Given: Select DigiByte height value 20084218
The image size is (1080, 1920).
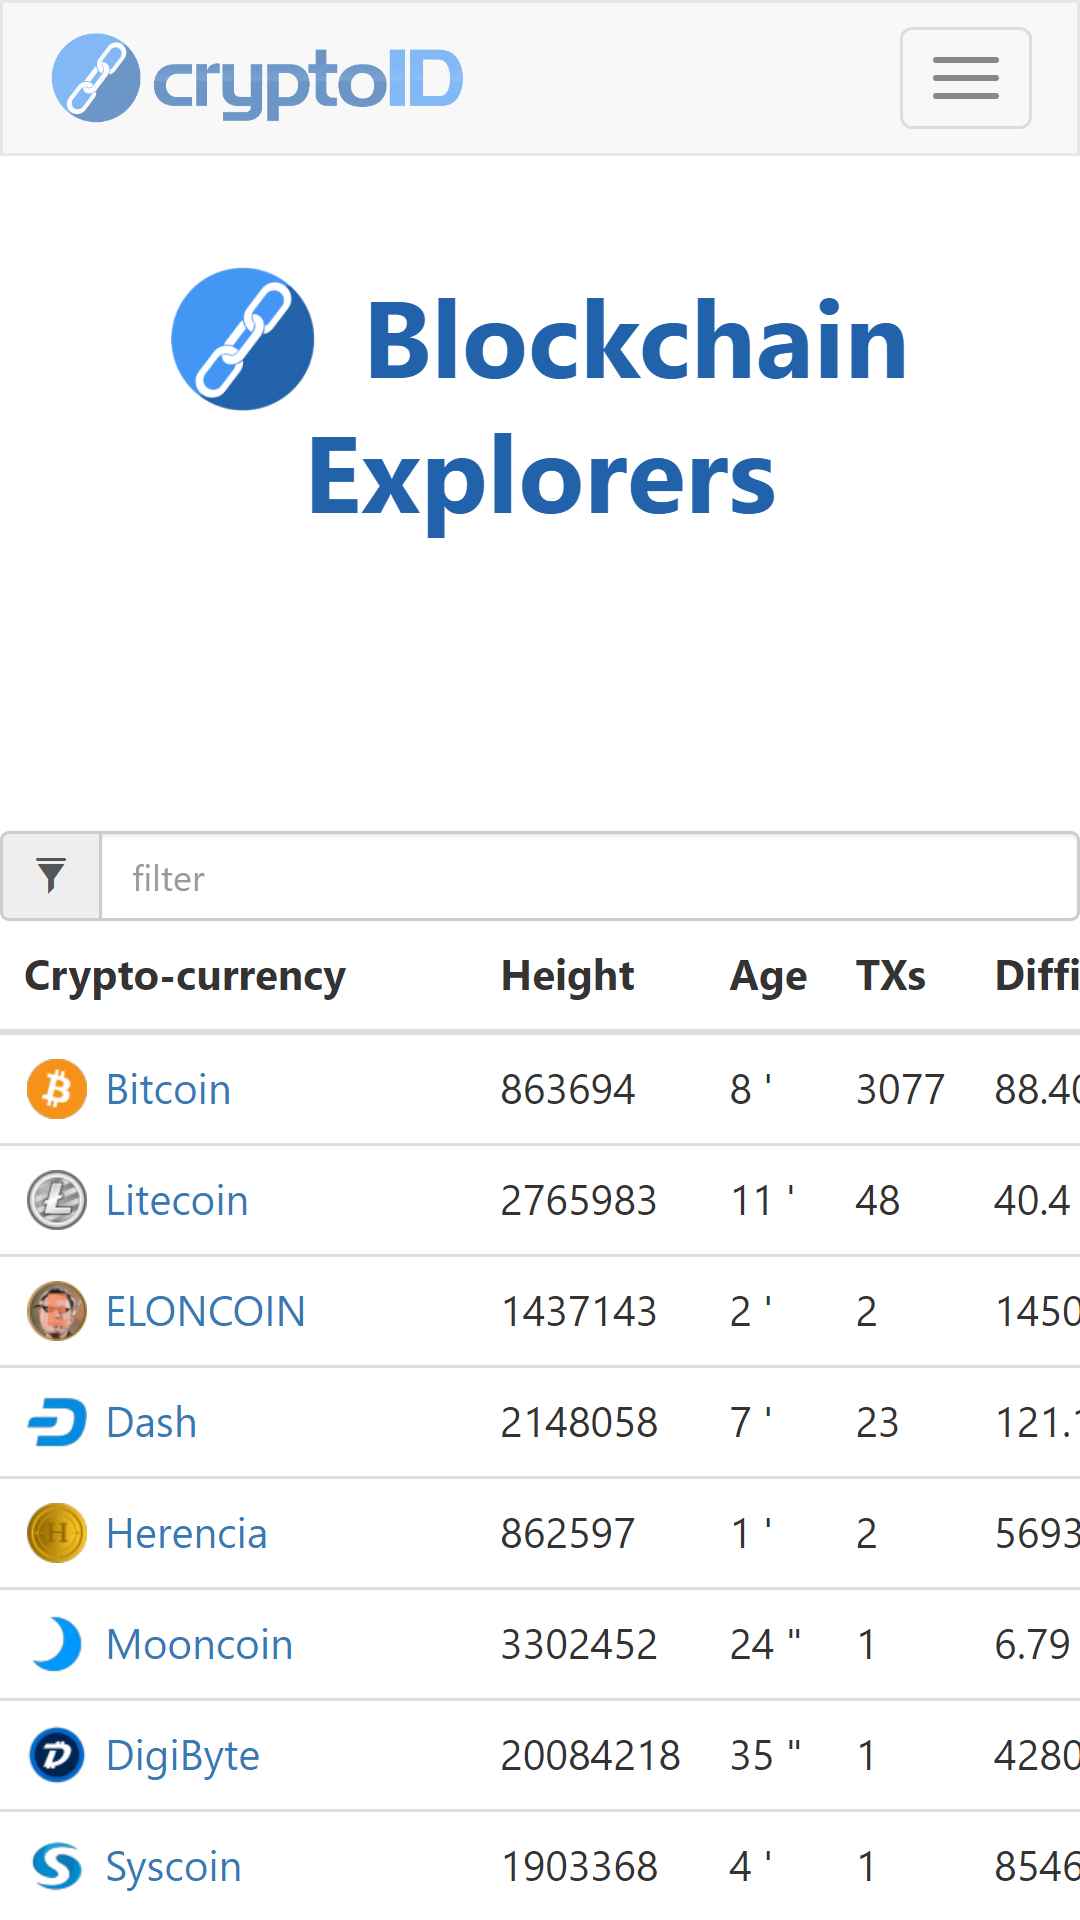Looking at the screenshot, I should (x=590, y=1755).
